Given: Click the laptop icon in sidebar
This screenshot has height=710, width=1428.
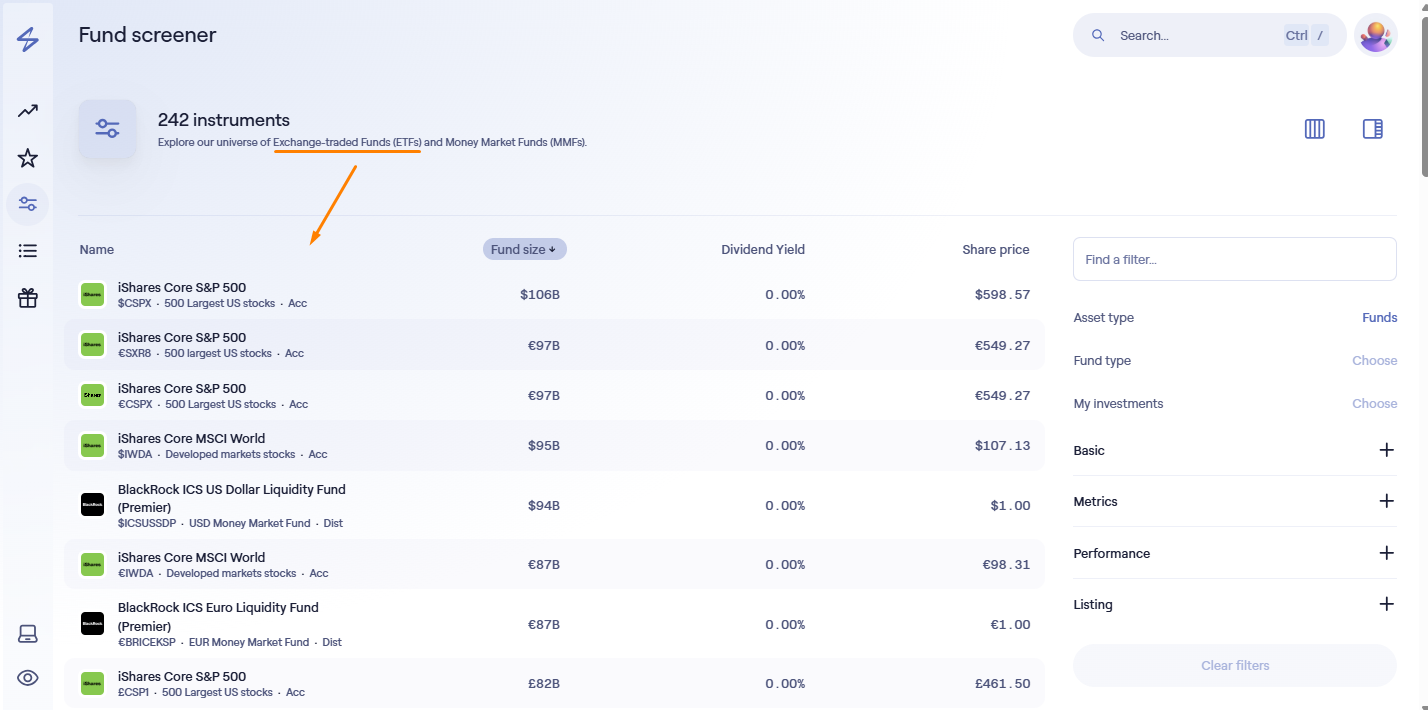Looking at the screenshot, I should tap(28, 634).
